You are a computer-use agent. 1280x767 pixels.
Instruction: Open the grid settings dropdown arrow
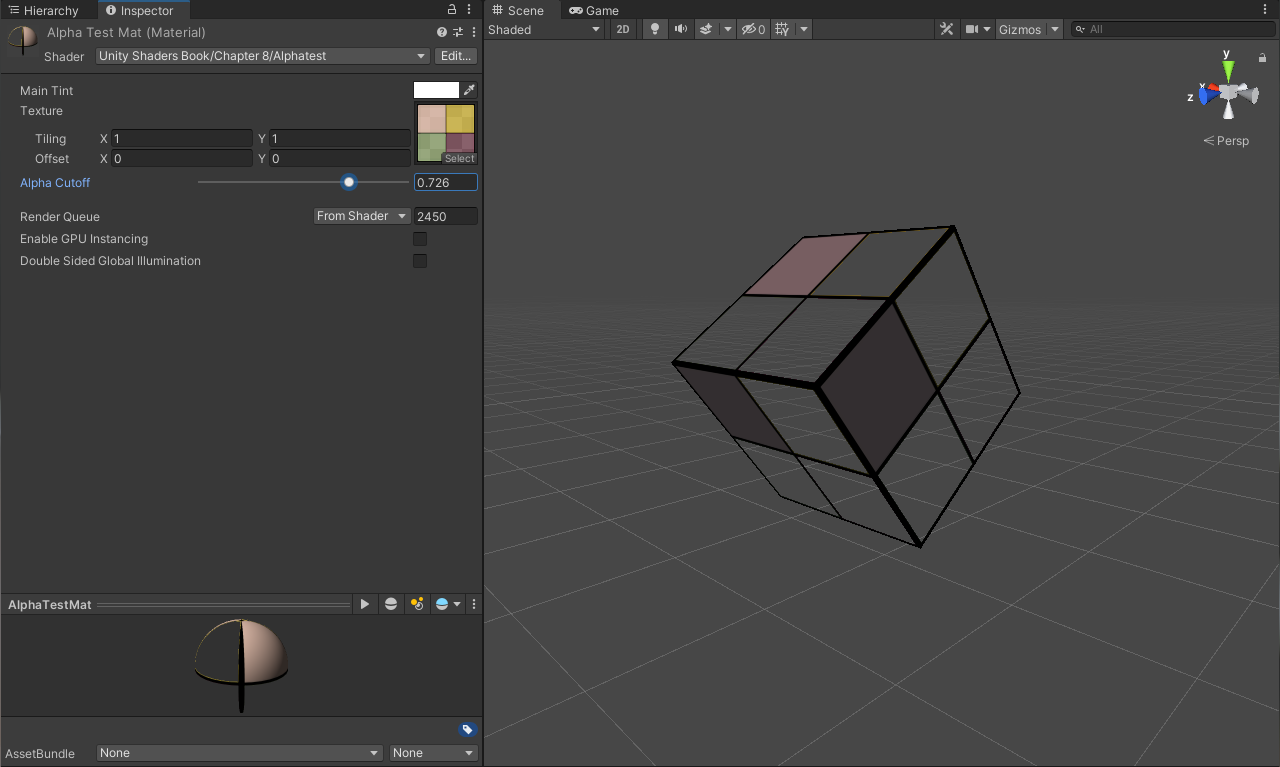click(x=804, y=30)
